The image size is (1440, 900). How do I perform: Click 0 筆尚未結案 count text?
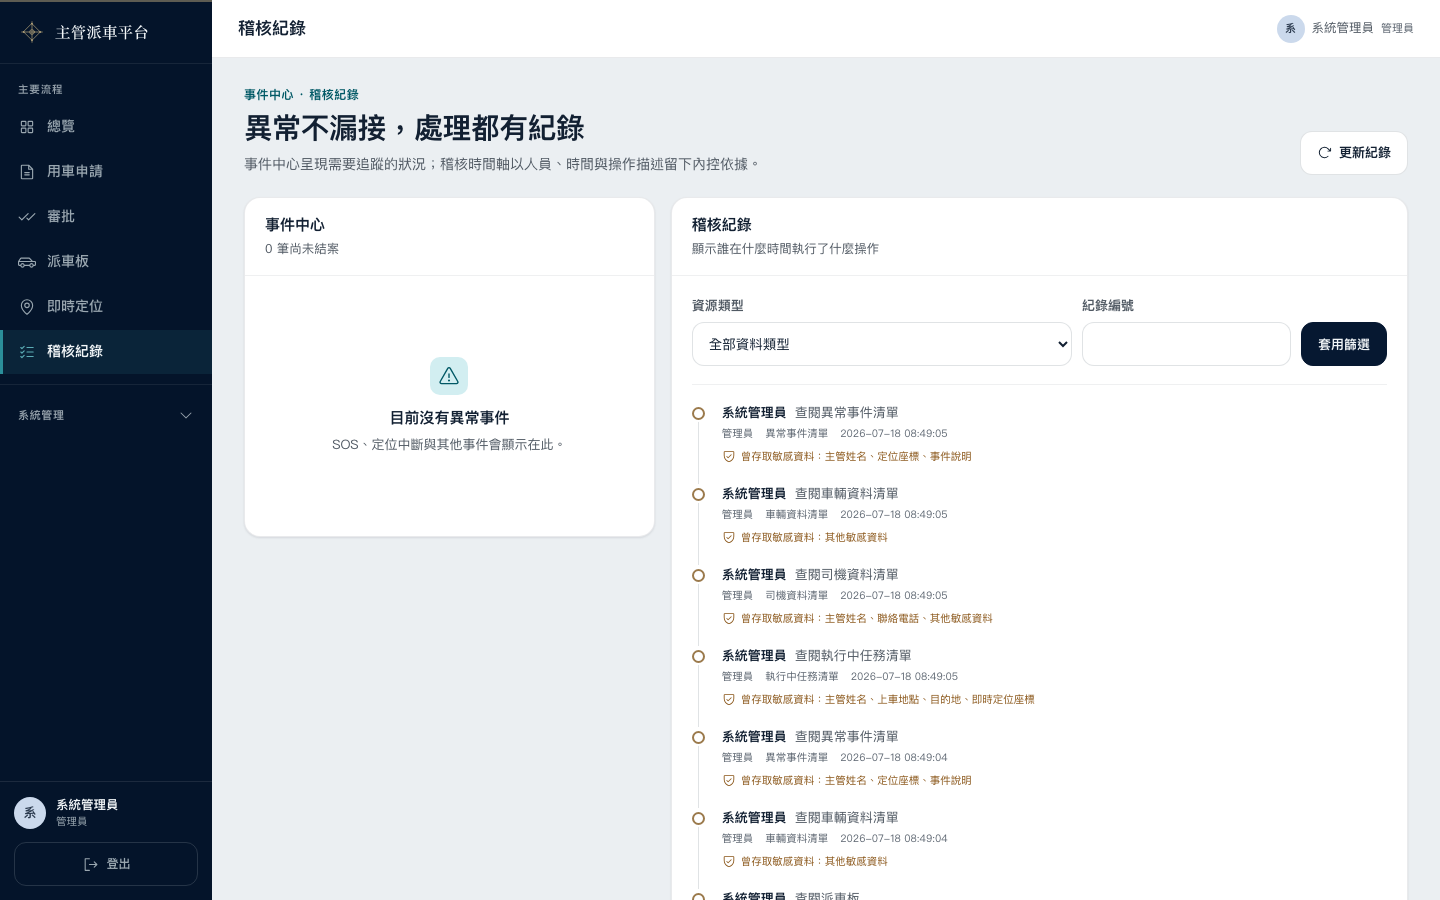tap(302, 249)
